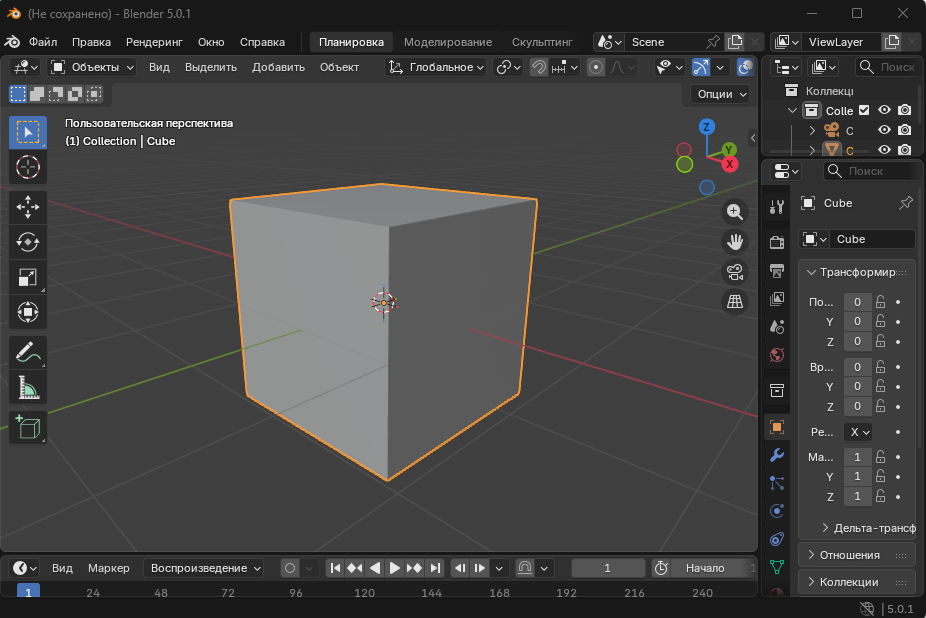Open the Object Constraints tab

click(777, 539)
